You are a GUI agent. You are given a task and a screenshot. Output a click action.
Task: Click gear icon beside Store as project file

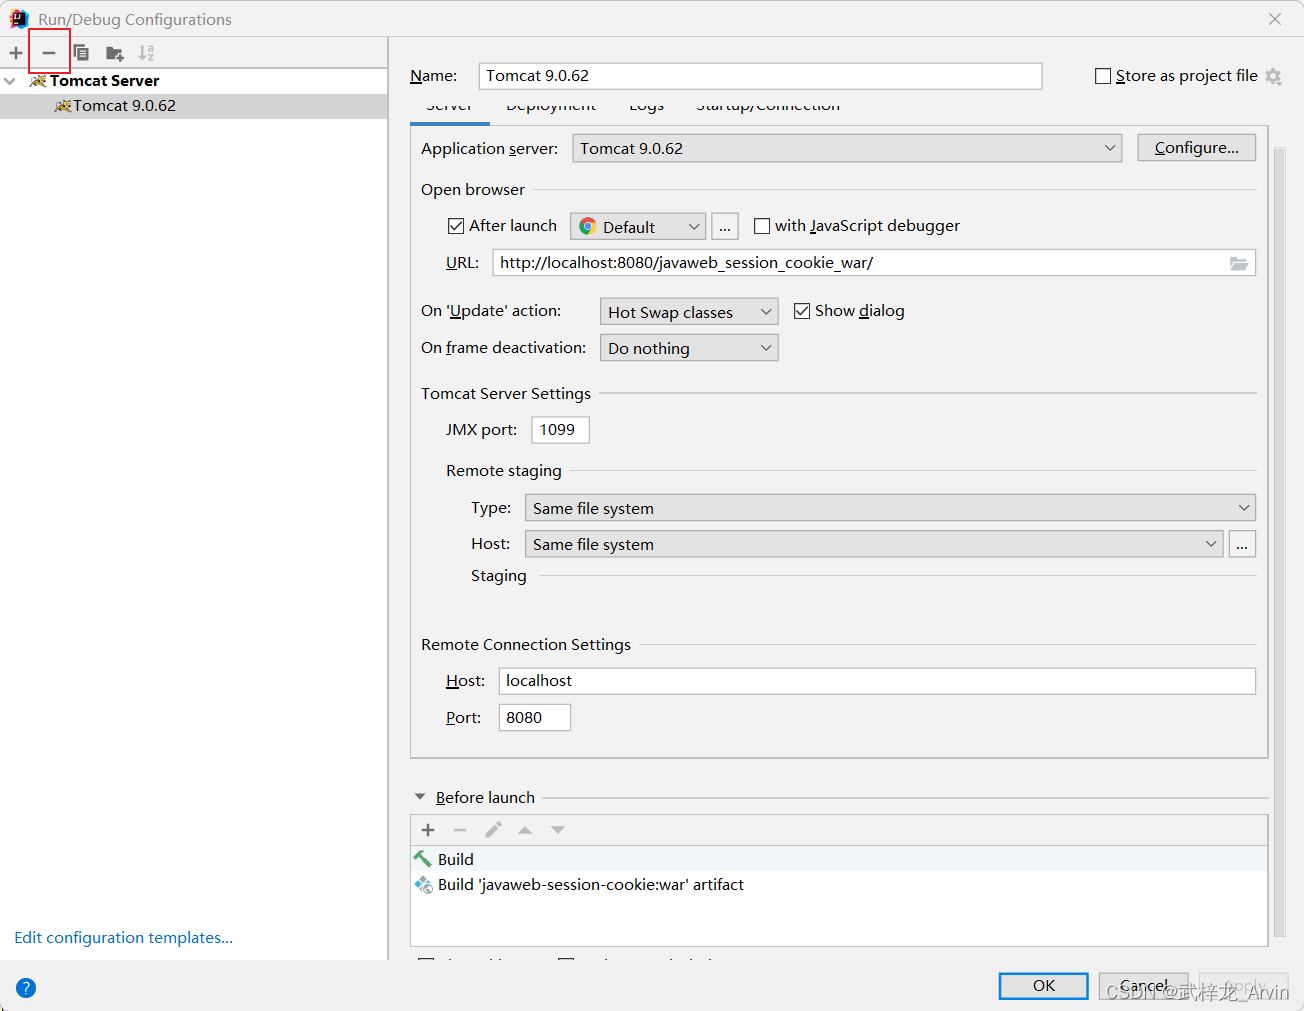(x=1273, y=76)
